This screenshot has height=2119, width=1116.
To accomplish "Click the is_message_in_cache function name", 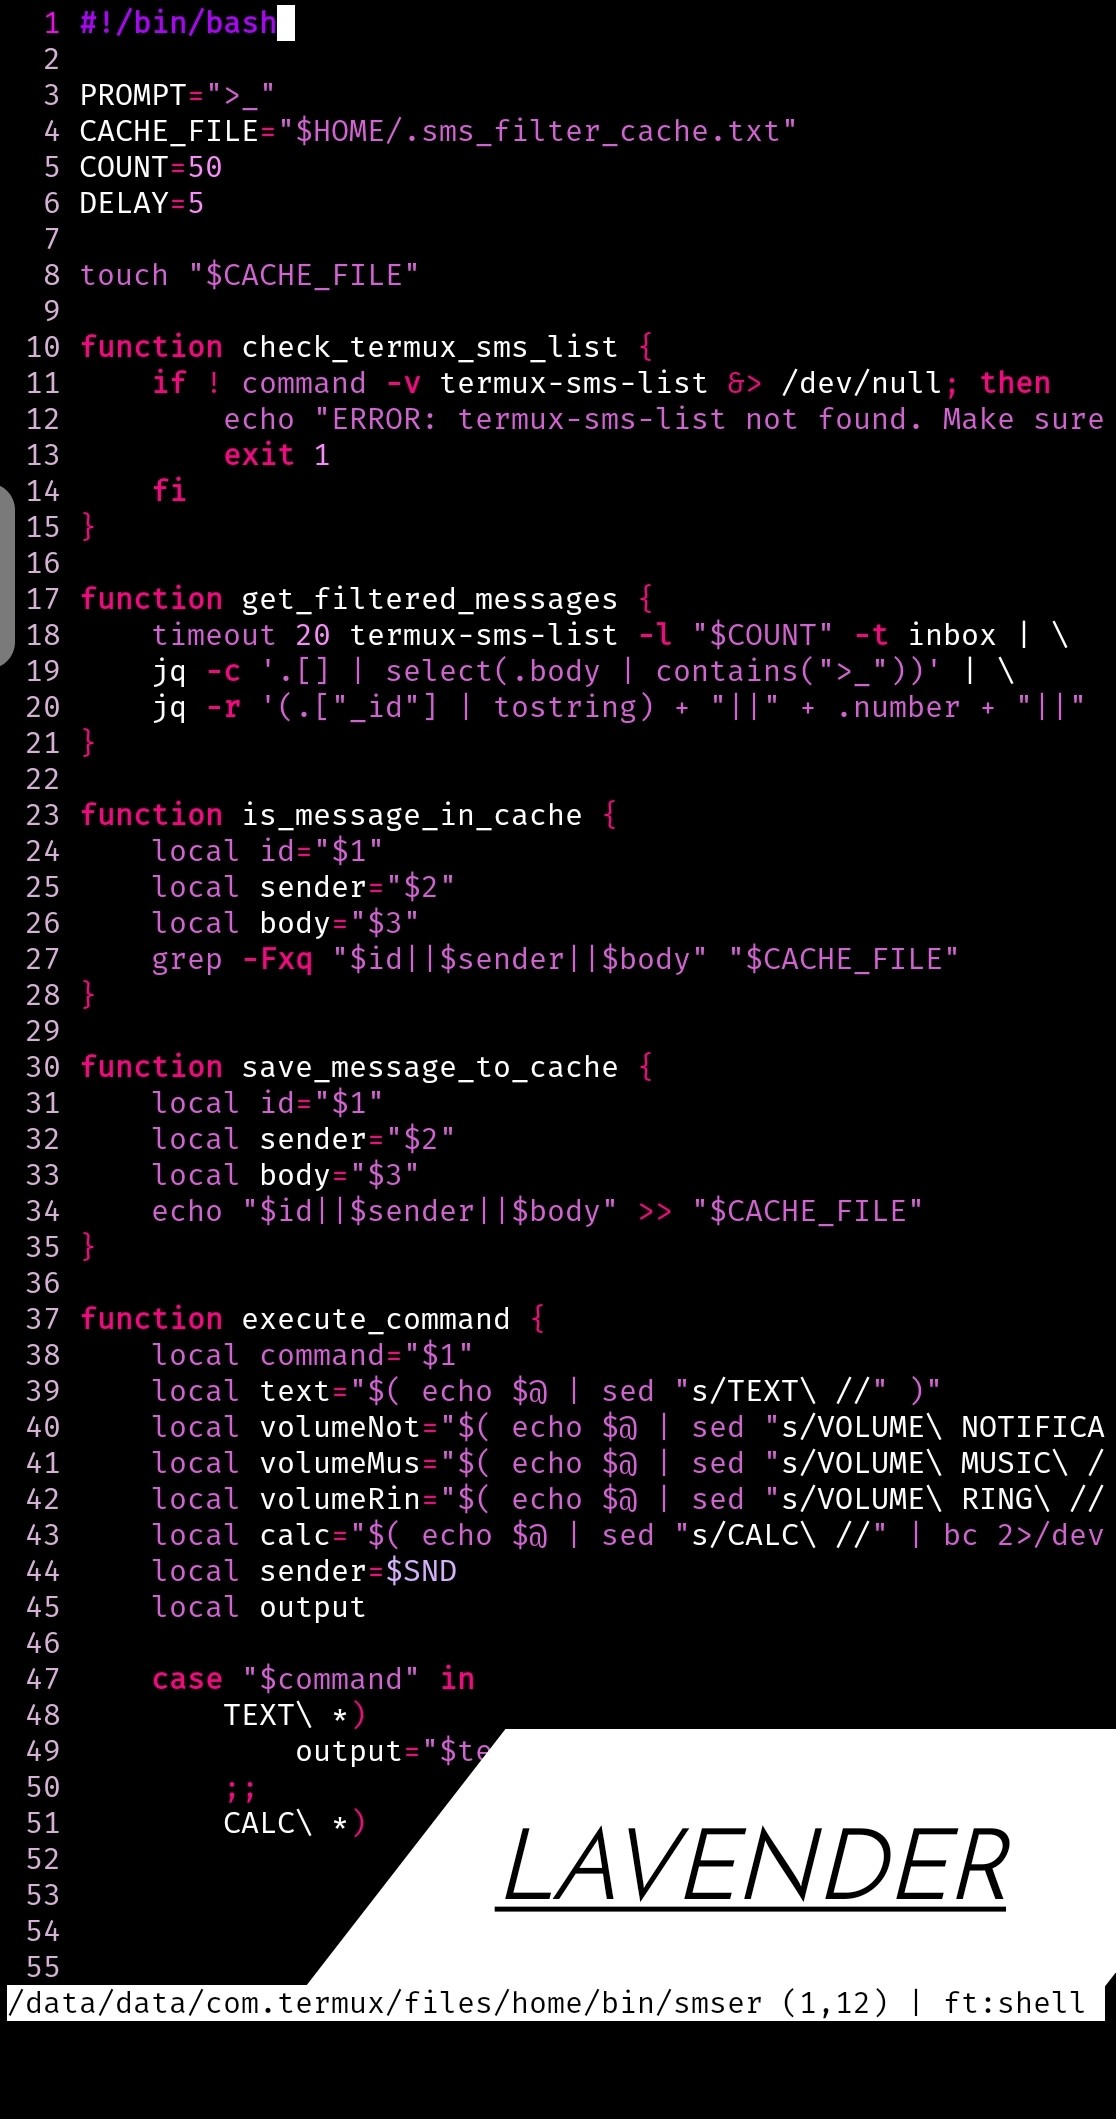I will point(412,815).
